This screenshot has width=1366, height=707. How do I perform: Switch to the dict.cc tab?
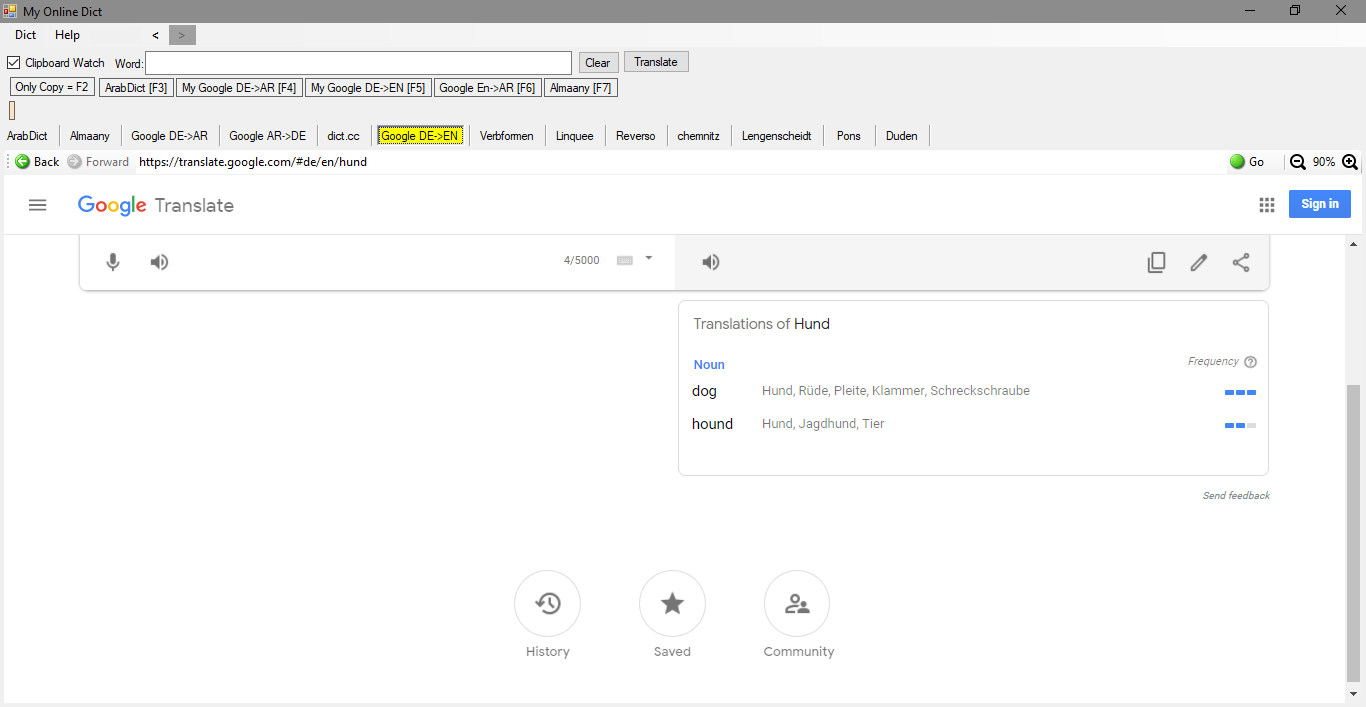[x=343, y=136]
